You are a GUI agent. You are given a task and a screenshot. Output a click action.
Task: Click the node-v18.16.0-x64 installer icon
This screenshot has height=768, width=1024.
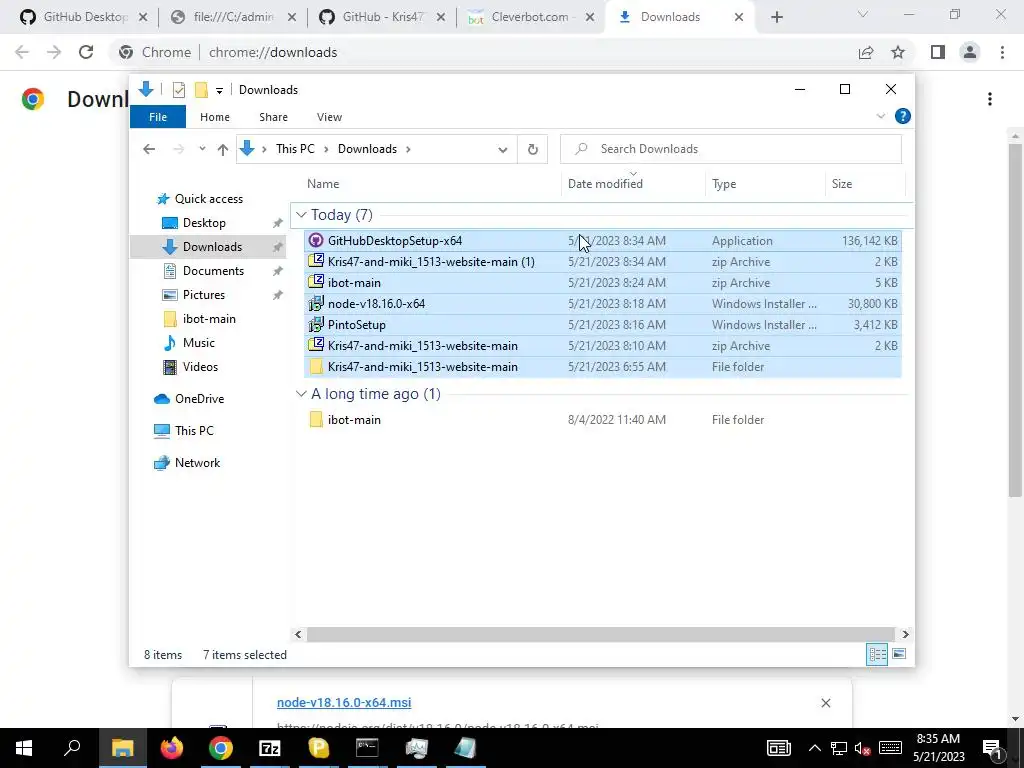tap(316, 303)
